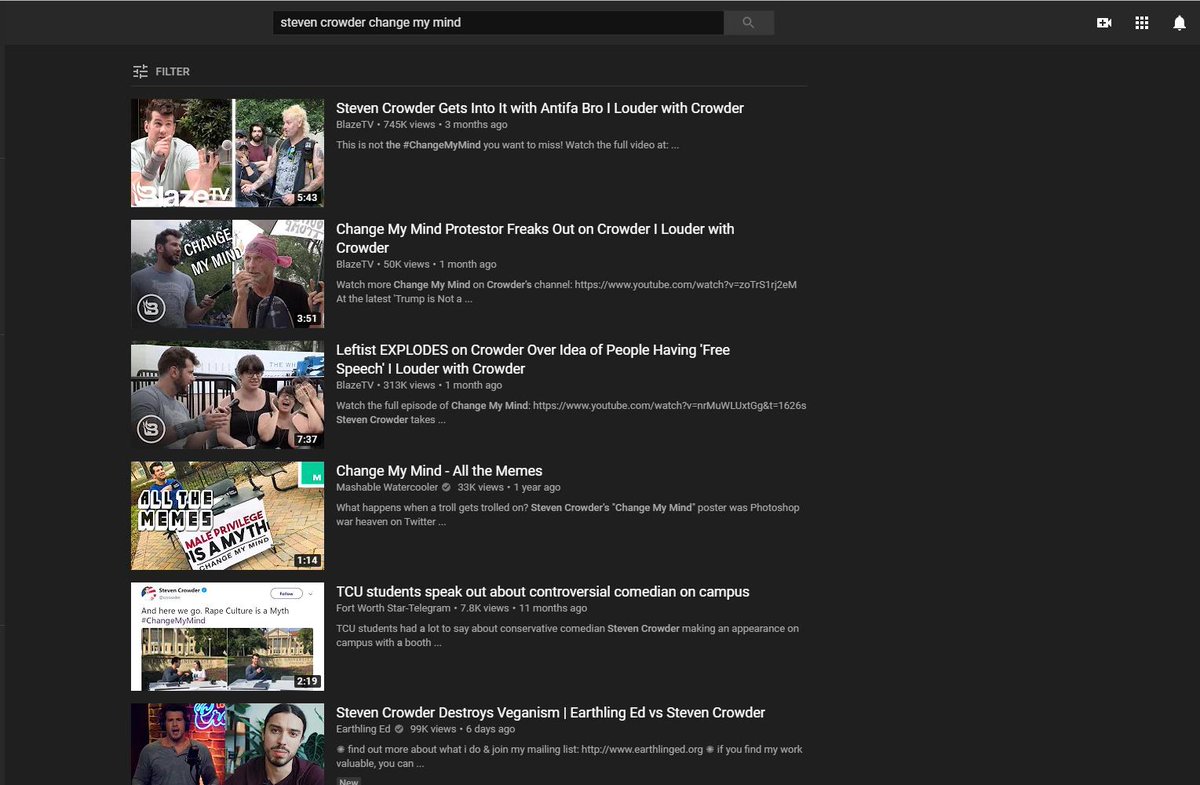Viewport: 1200px width, 785px height.
Task: Open Earthling Ed vs Steven Crowder thumbnail
Action: (227, 744)
